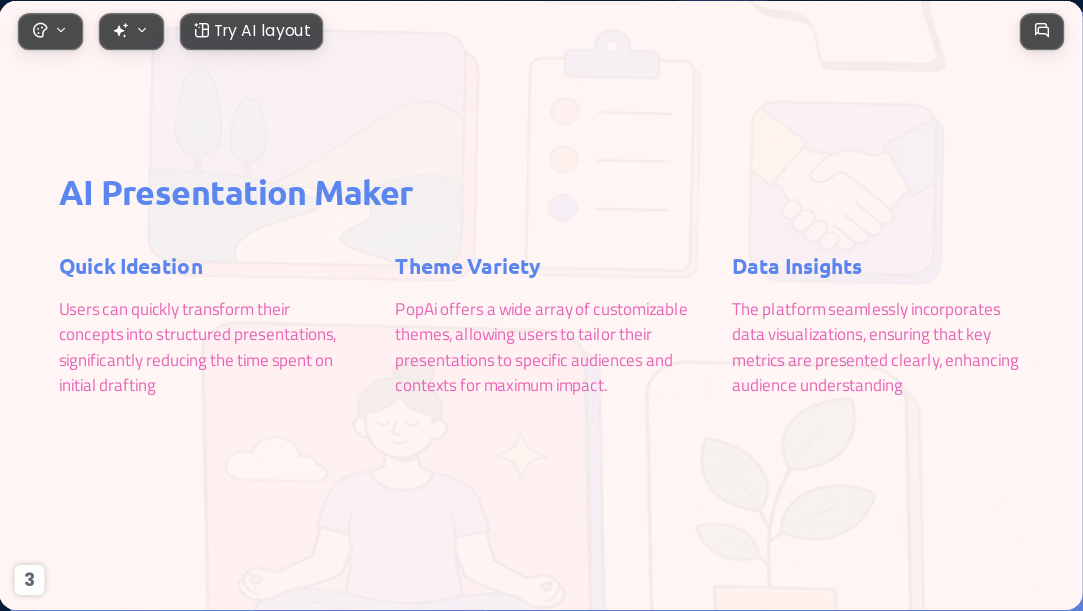Select the Quick Ideation description paragraph
This screenshot has height=611, width=1083.
pos(198,347)
